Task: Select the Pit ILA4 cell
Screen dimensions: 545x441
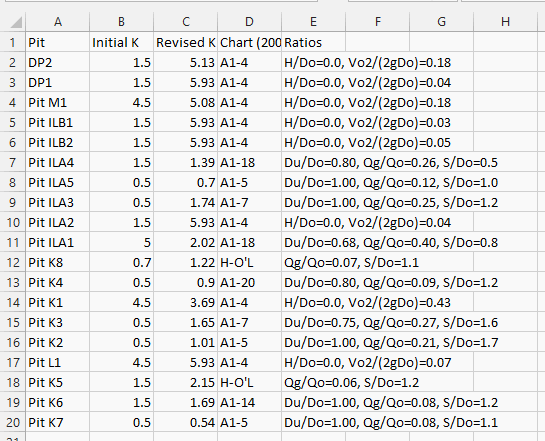Action: pyautogui.click(x=58, y=162)
